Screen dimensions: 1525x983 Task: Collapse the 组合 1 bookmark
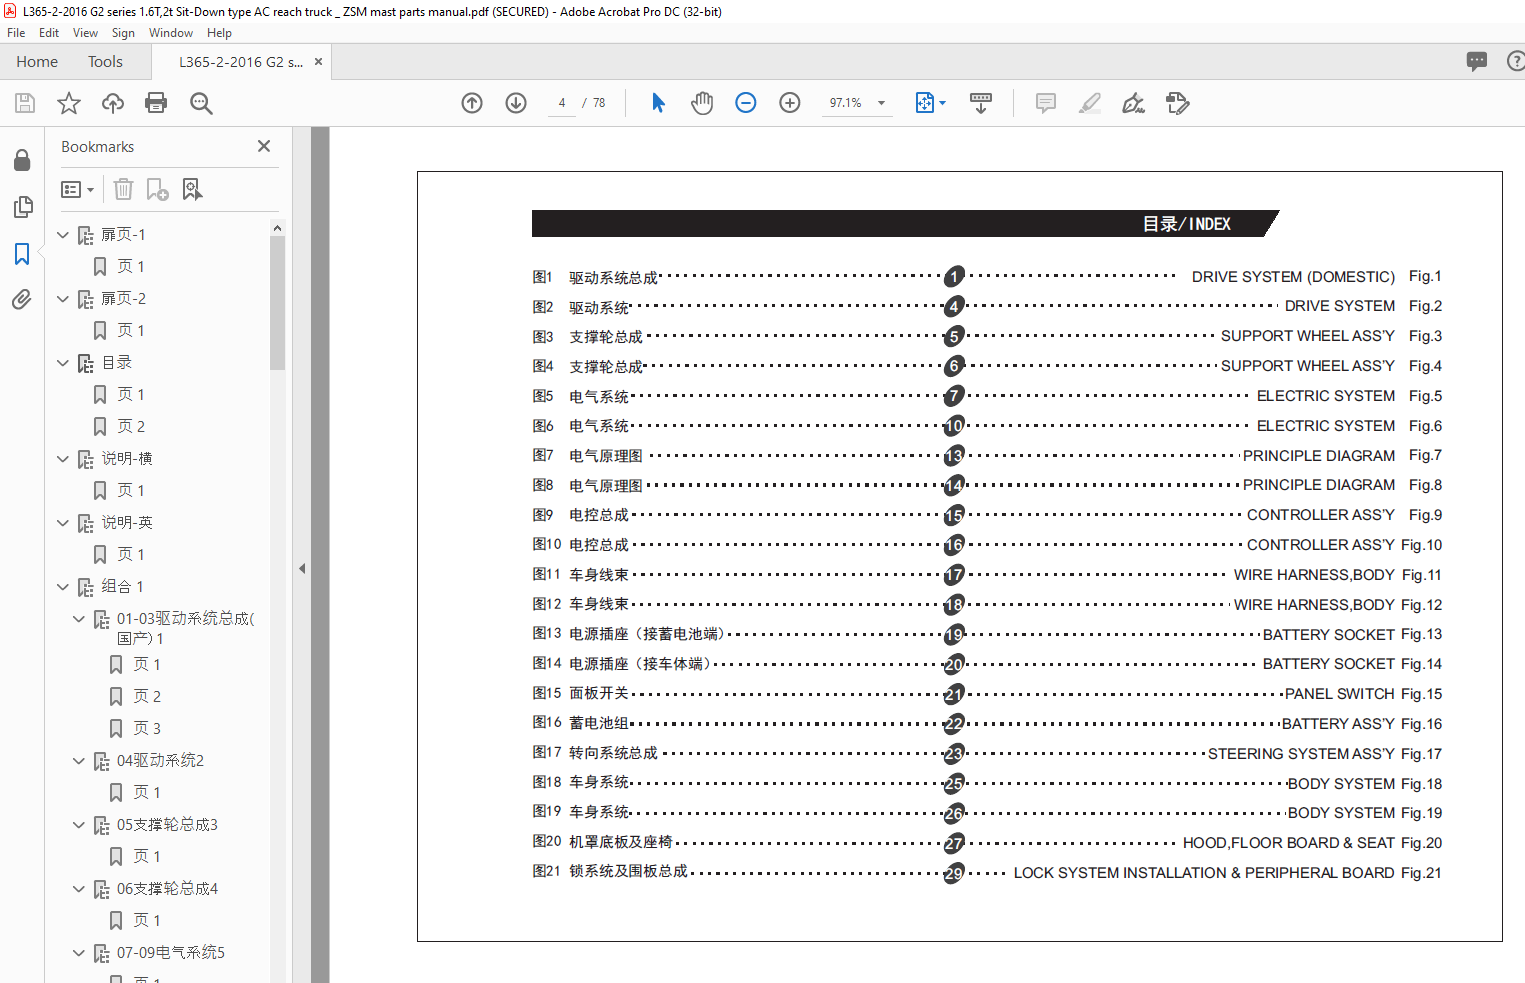point(63,587)
